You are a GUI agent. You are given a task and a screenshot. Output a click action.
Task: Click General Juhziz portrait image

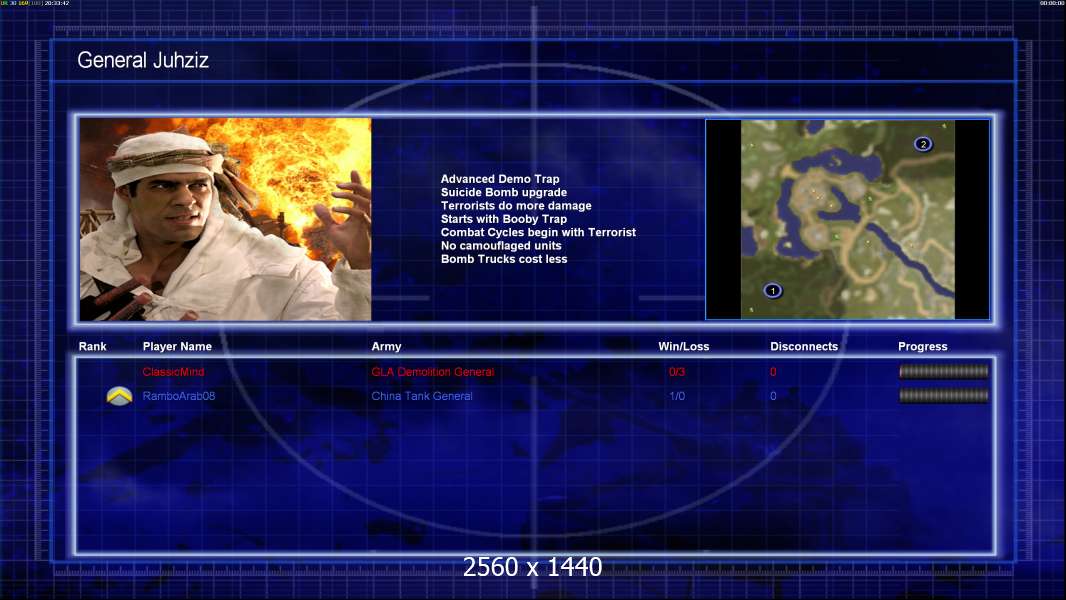click(226, 219)
